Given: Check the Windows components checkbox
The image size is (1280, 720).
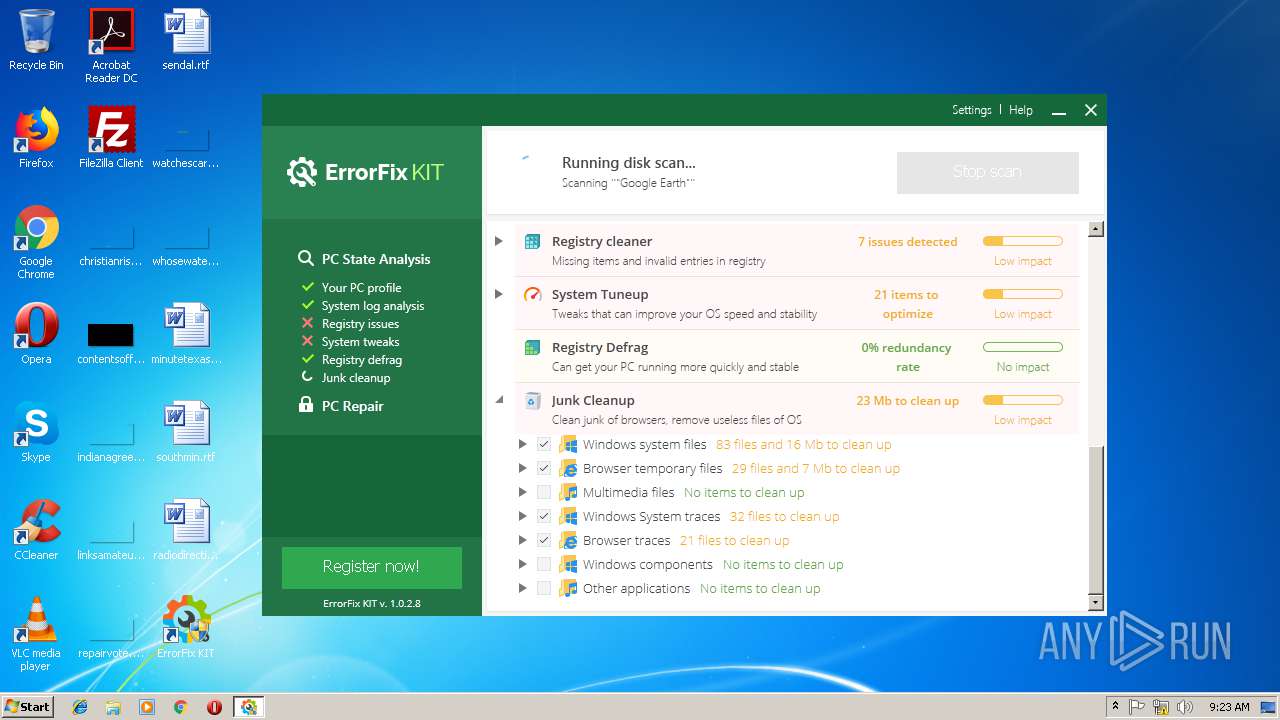Looking at the screenshot, I should click(x=544, y=564).
